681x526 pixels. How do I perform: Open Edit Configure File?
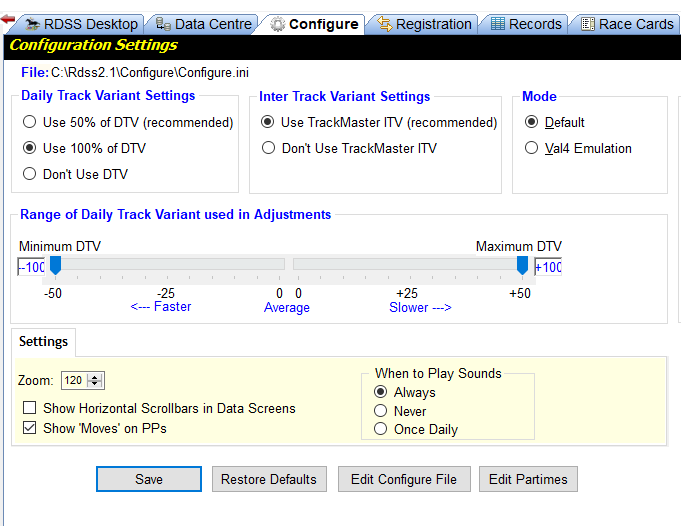(x=404, y=479)
